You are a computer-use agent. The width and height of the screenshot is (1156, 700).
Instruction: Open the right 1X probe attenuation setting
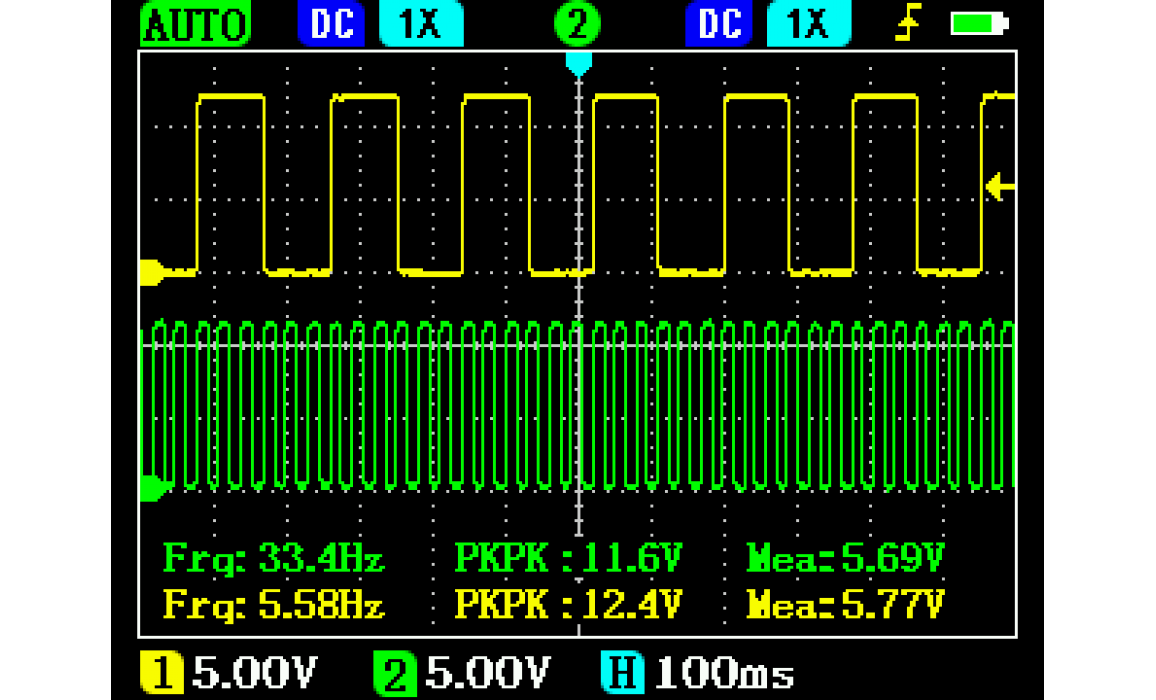tap(808, 25)
